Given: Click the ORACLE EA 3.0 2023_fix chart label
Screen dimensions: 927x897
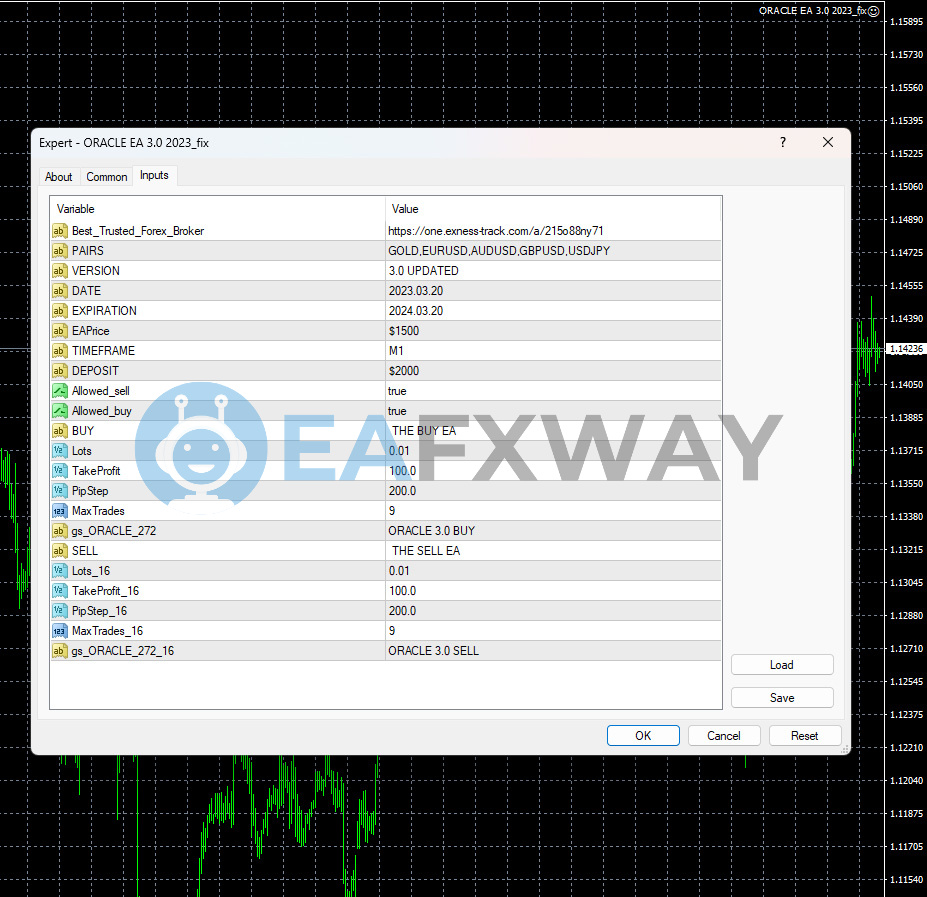Looking at the screenshot, I should click(812, 11).
